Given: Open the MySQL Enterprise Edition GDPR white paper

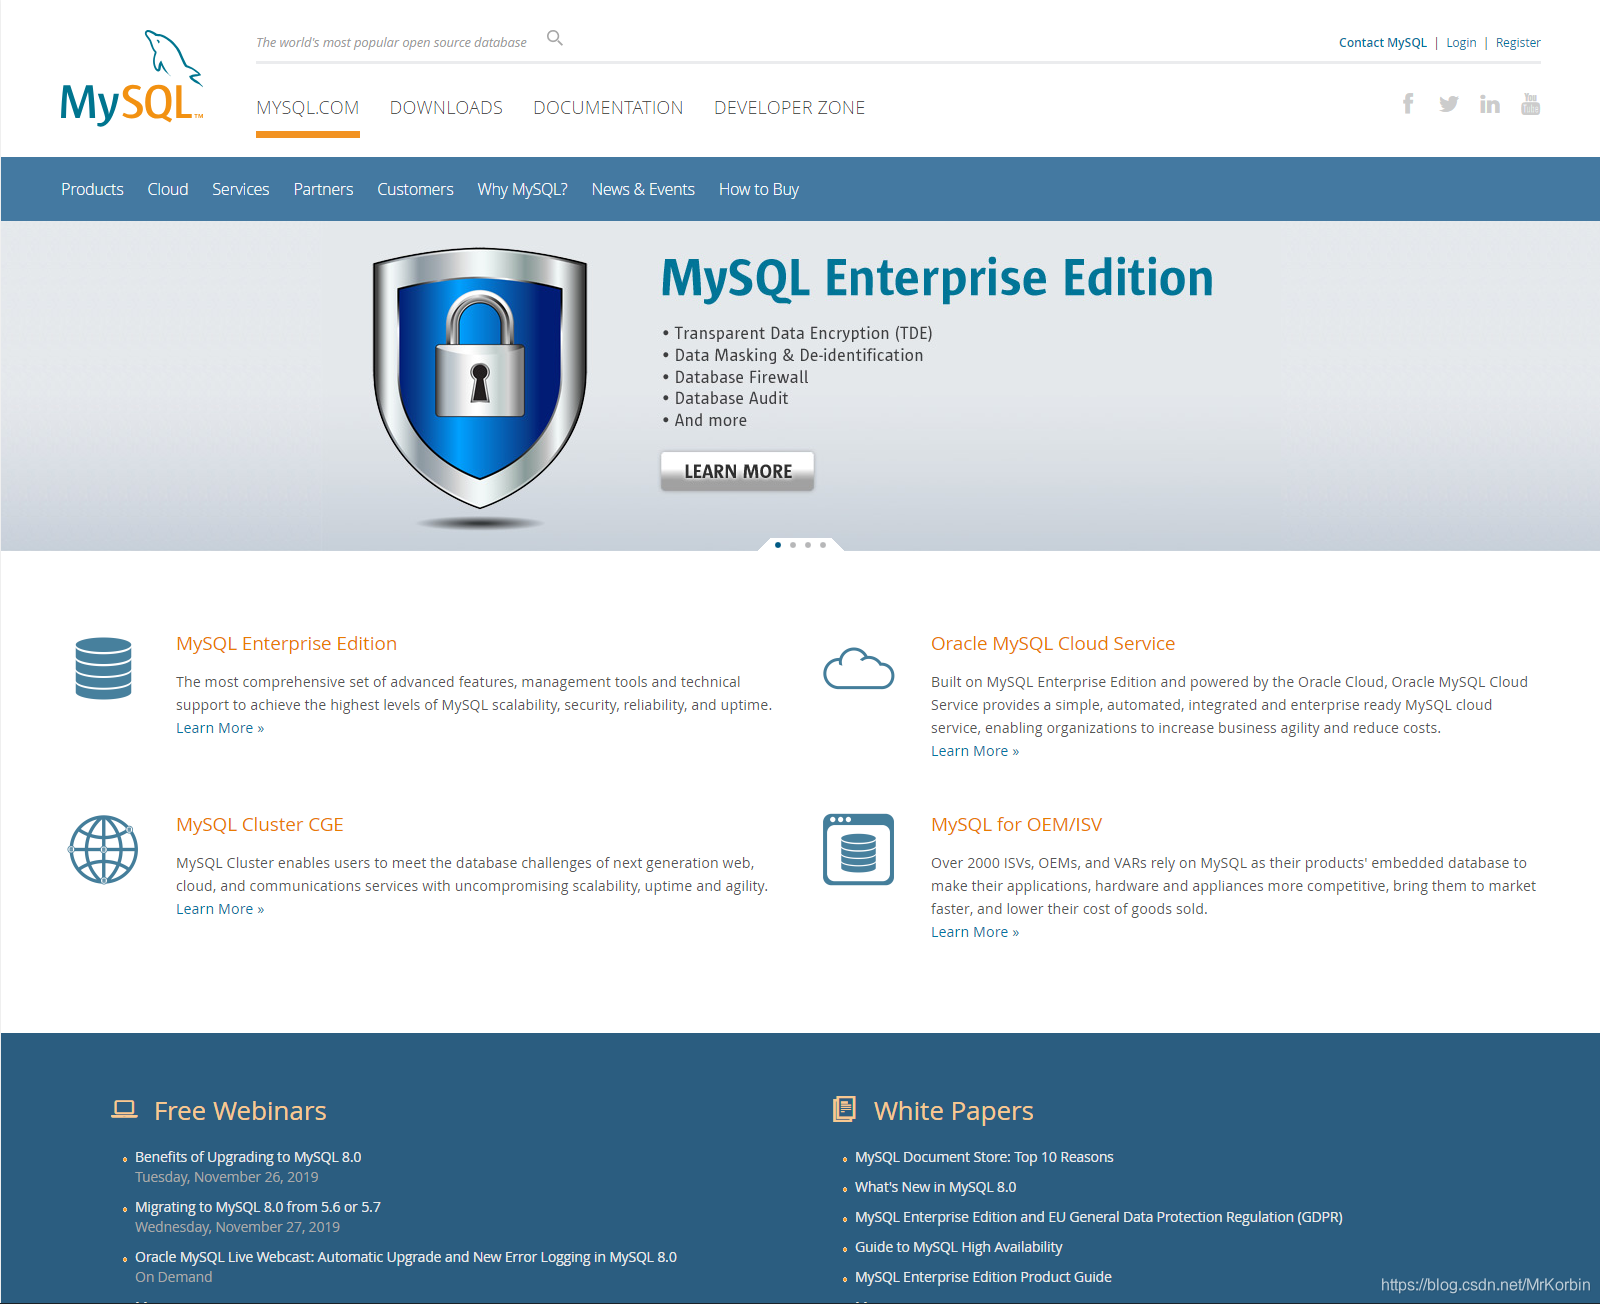Looking at the screenshot, I should point(1099,1217).
